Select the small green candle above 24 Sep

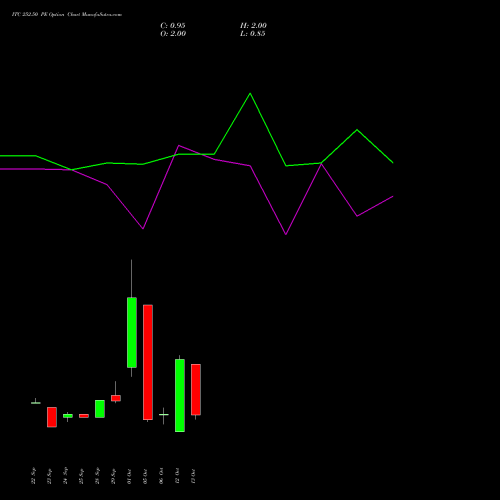(68, 416)
